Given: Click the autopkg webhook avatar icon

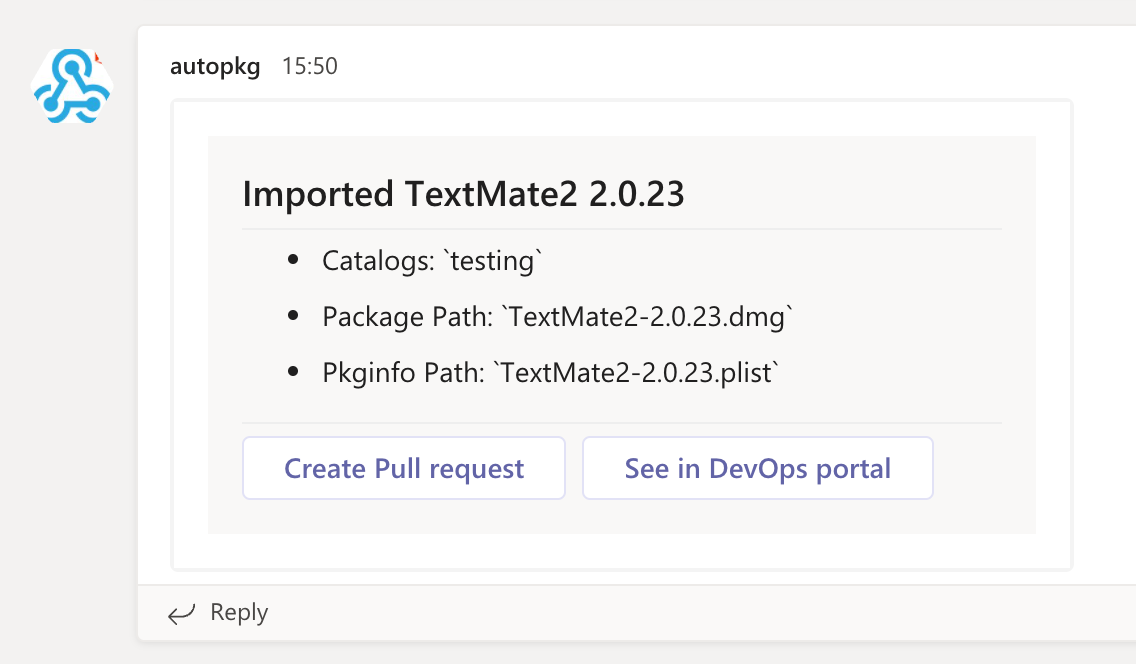Looking at the screenshot, I should [71, 88].
